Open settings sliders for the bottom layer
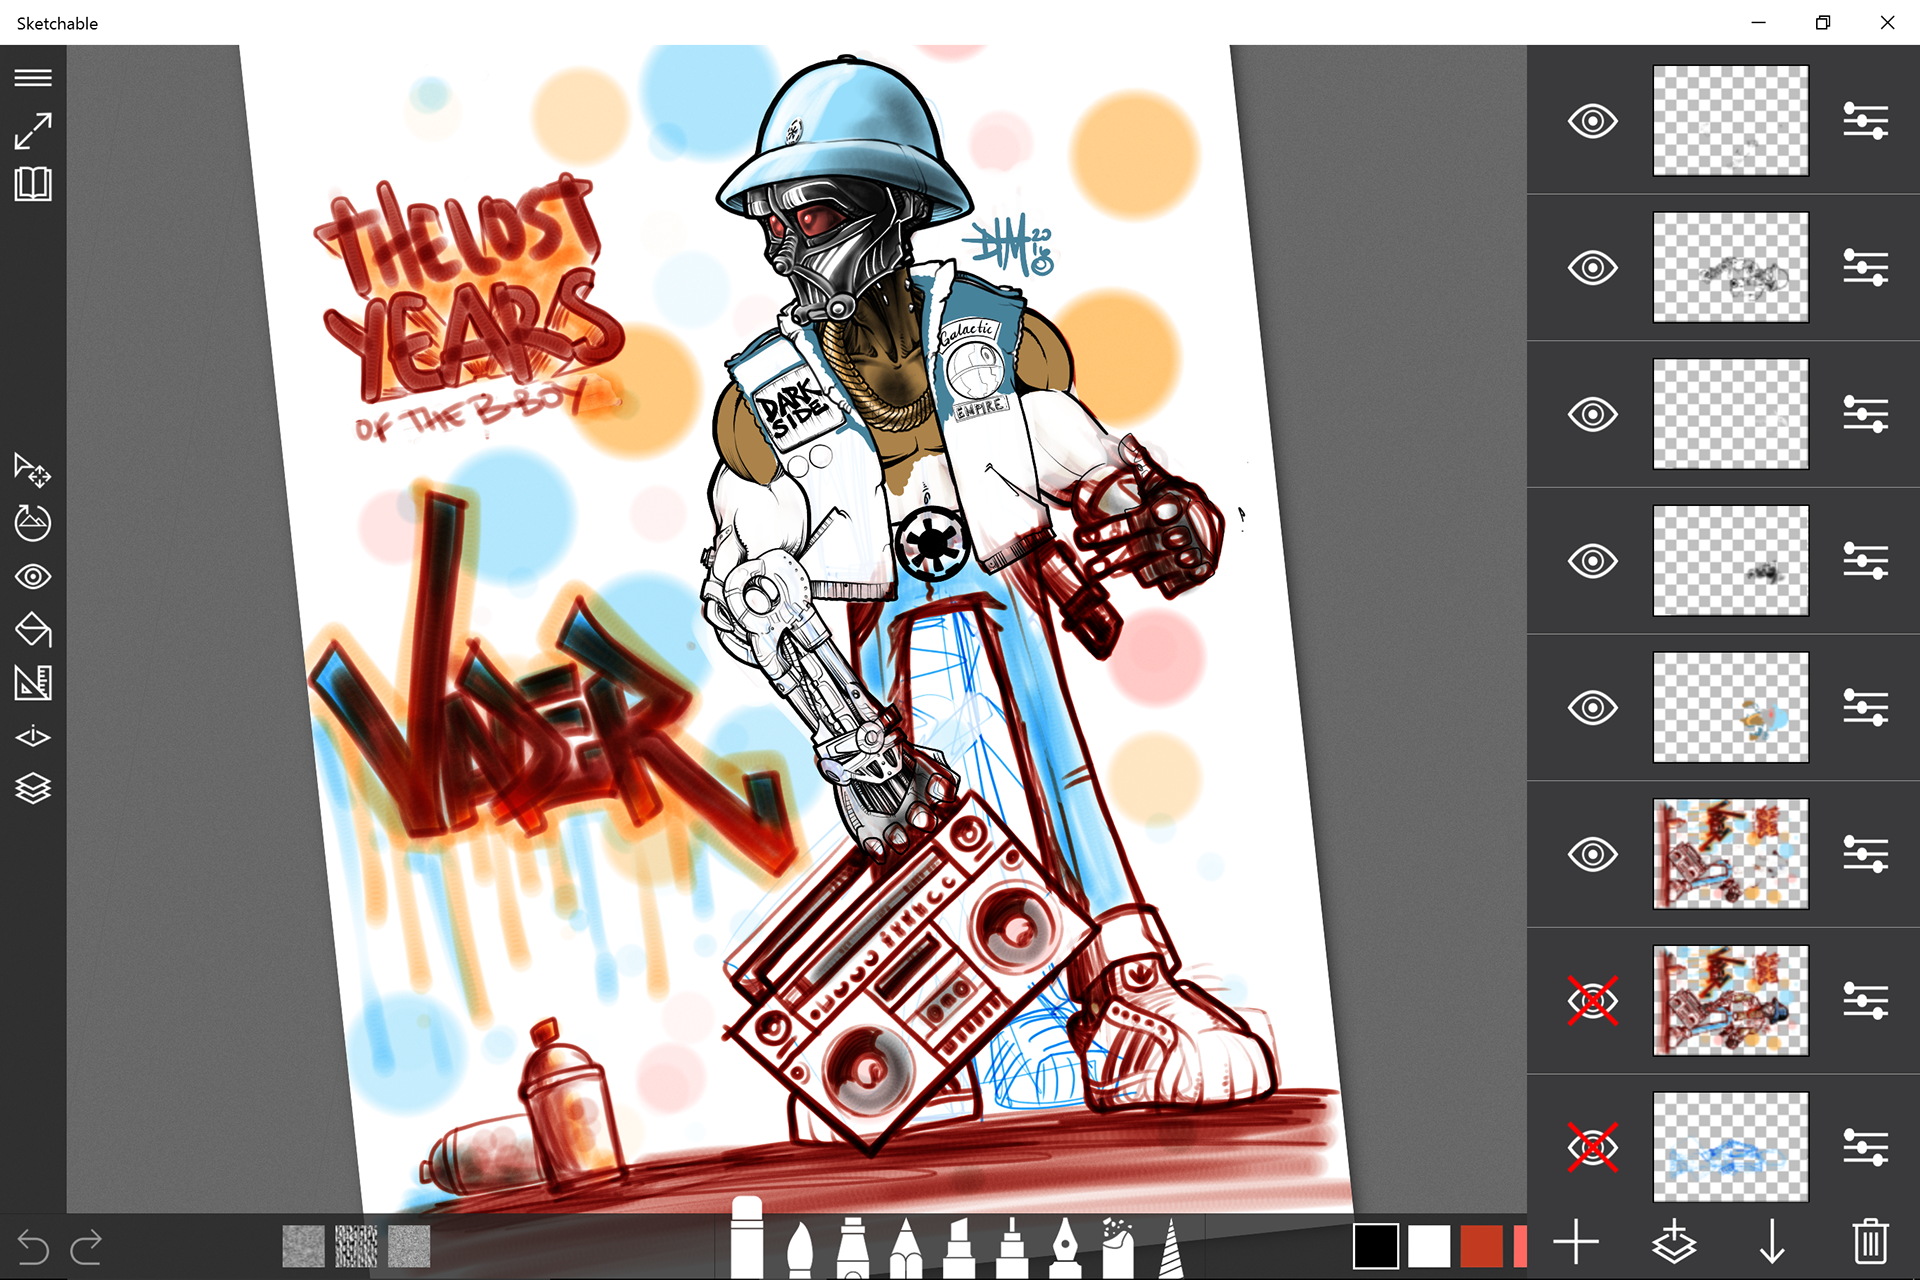Image resolution: width=1920 pixels, height=1280 pixels. pos(1866,1147)
